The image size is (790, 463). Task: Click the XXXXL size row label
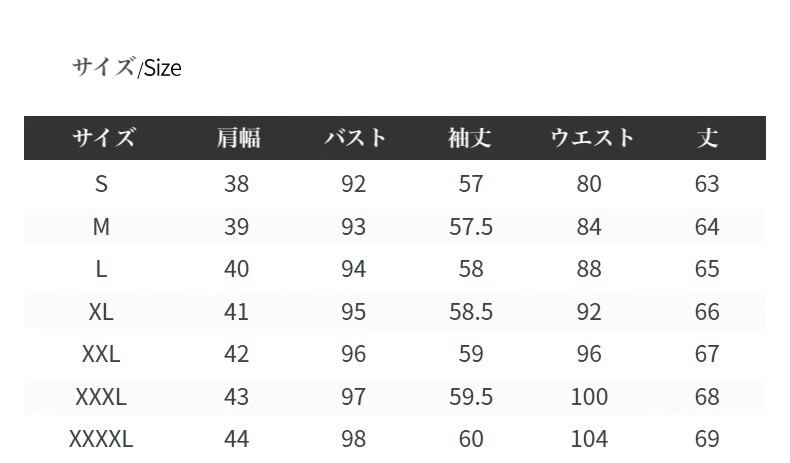tap(101, 439)
